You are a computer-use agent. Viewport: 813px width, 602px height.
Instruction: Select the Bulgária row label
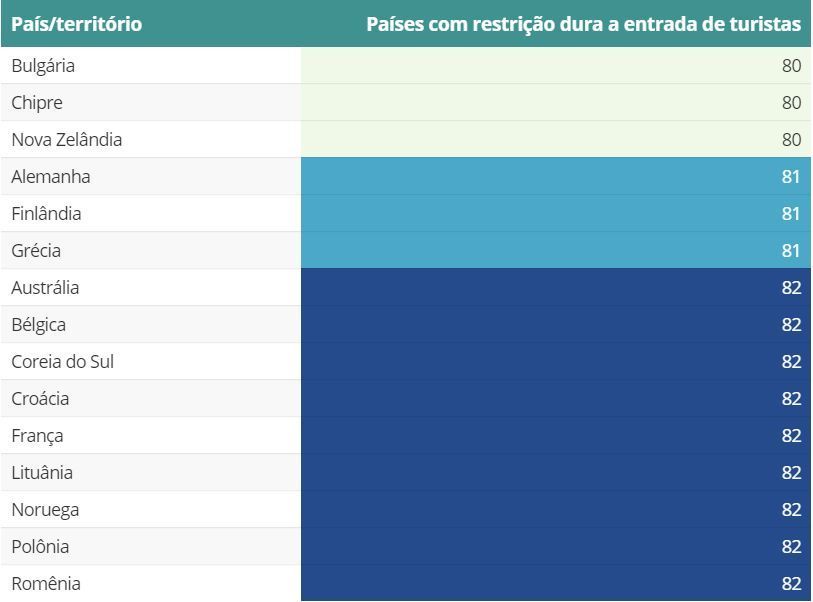tap(43, 66)
